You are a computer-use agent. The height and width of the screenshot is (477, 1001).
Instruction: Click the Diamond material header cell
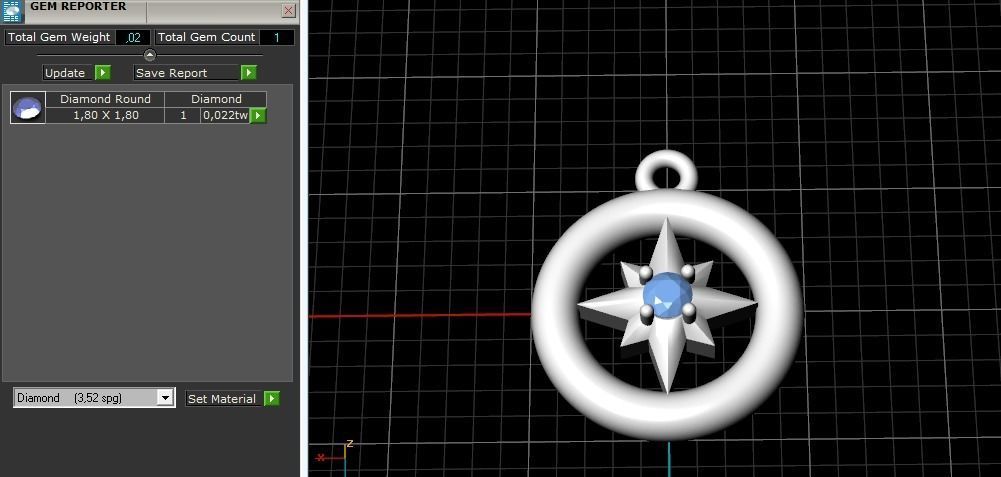(216, 99)
